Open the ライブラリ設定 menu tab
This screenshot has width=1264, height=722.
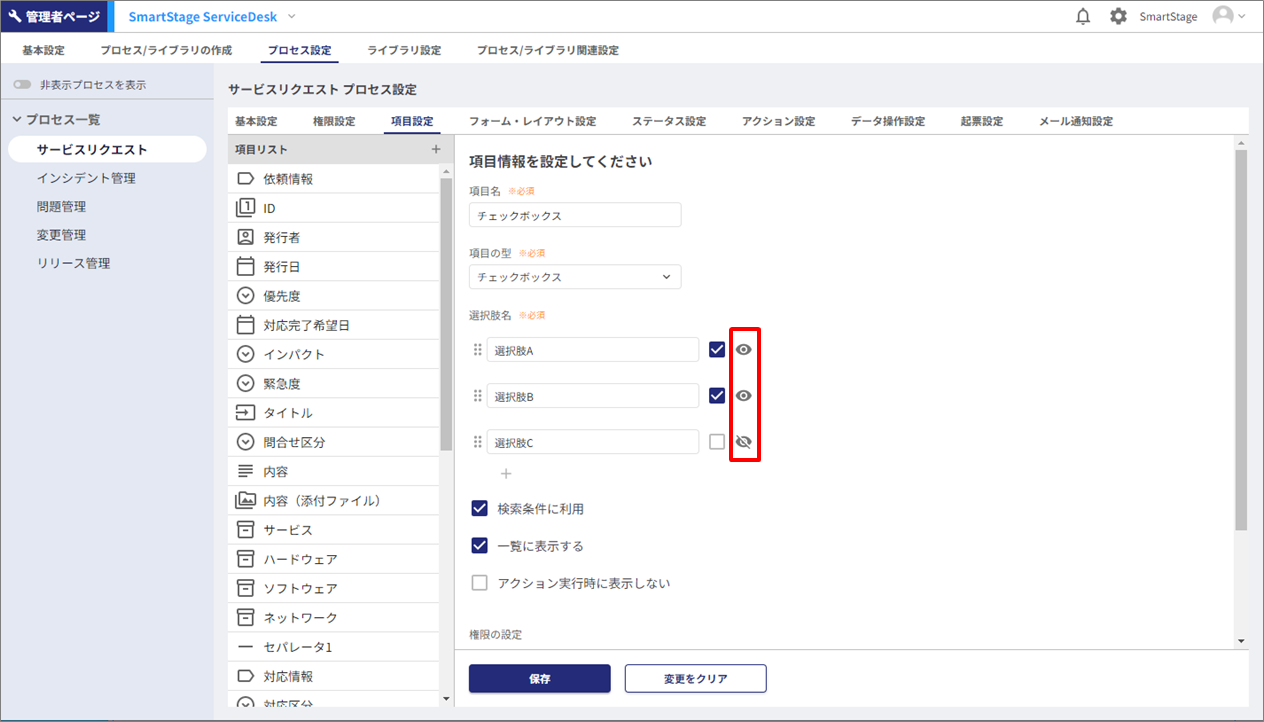point(404,50)
